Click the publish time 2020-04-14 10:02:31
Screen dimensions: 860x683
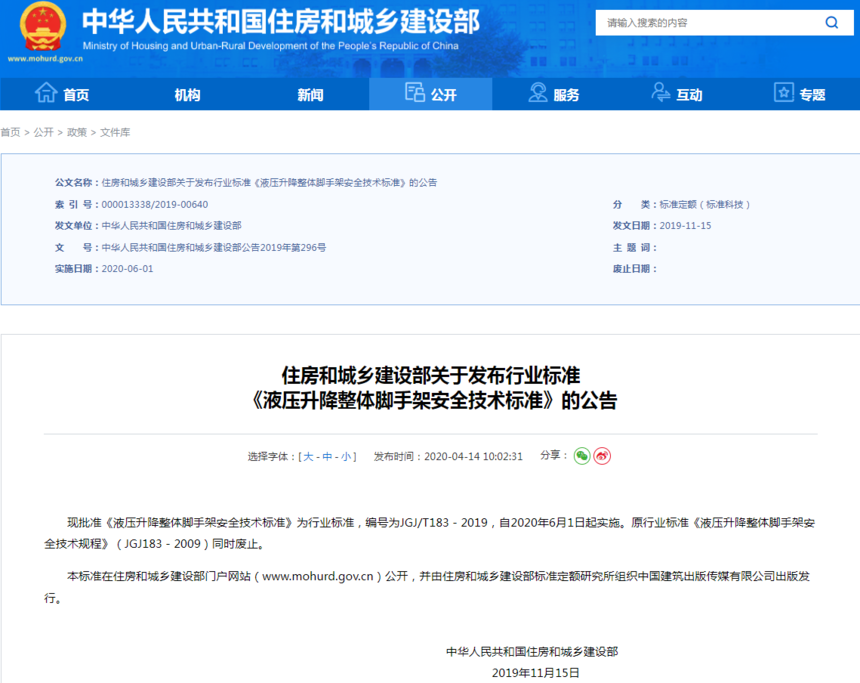pos(473,456)
